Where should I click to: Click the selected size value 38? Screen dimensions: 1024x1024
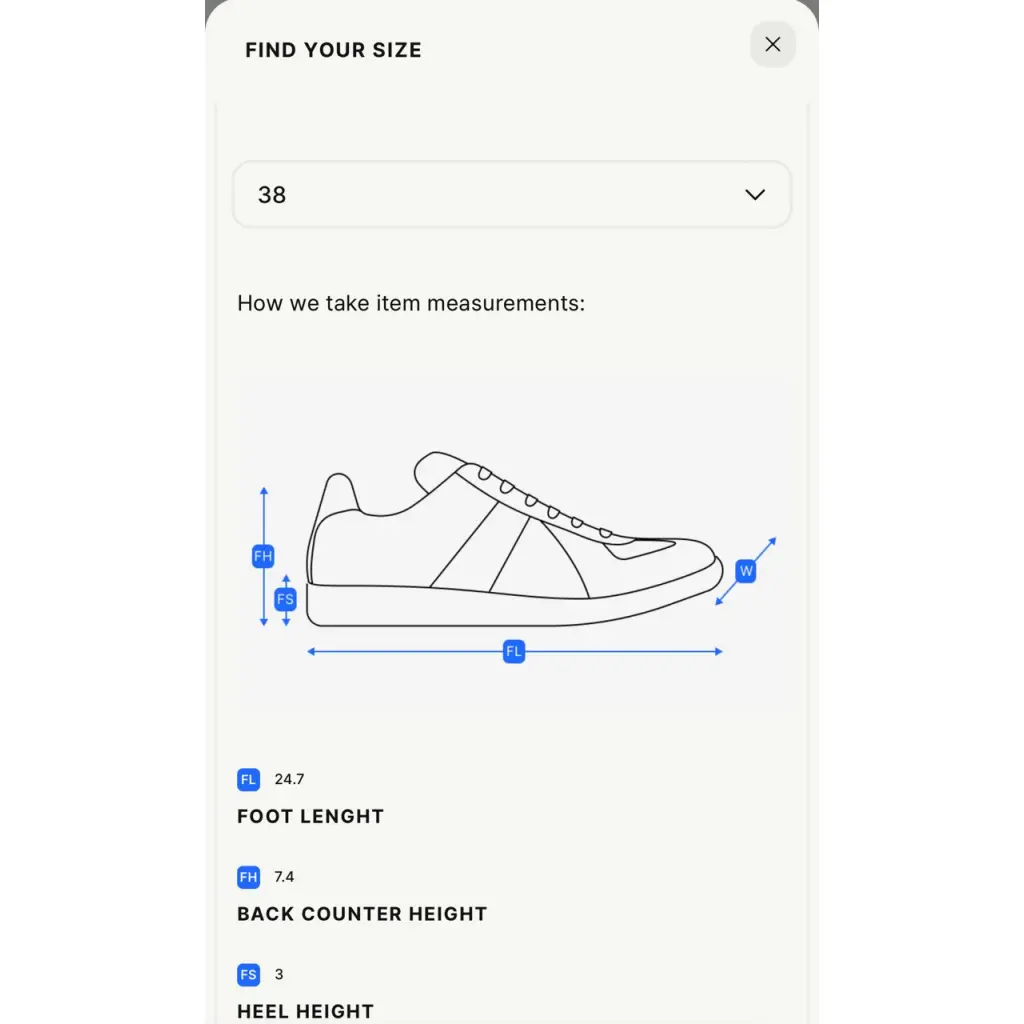coord(272,195)
